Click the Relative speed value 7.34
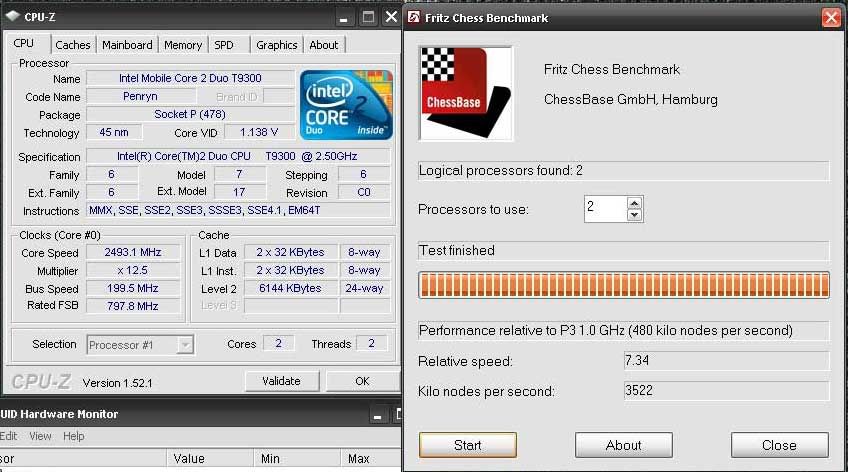Image resolution: width=848 pixels, height=472 pixels. pos(726,361)
